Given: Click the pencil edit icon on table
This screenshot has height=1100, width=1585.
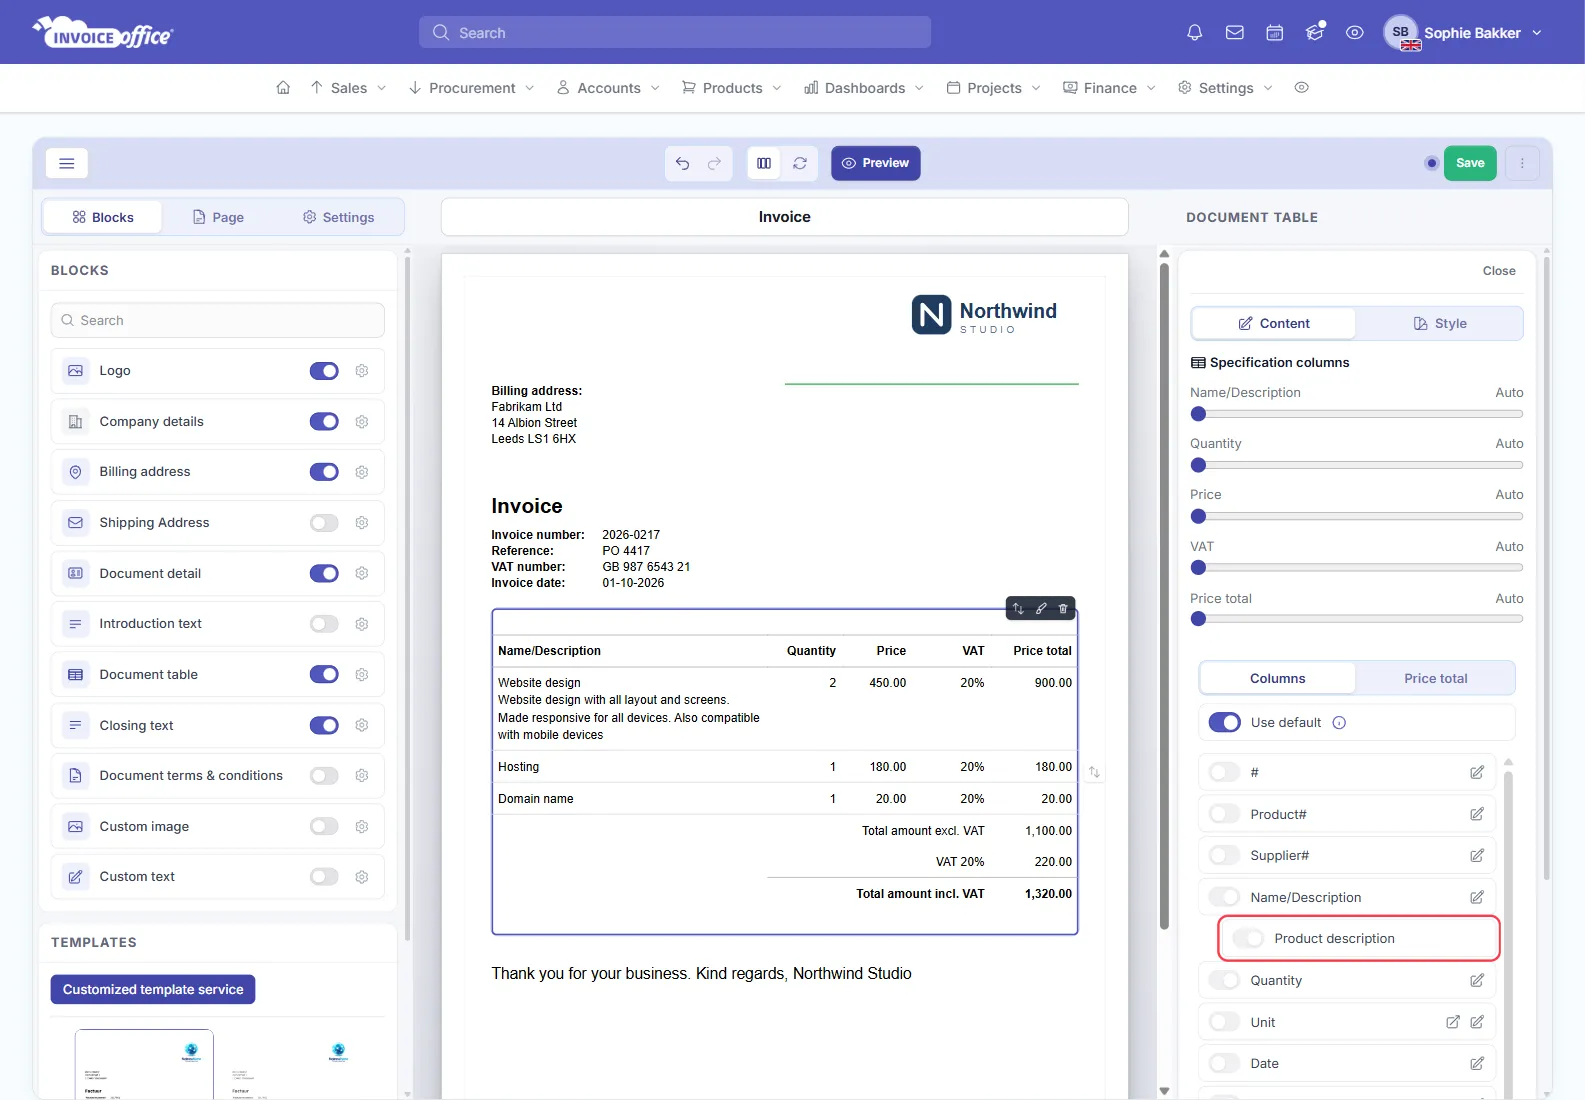Looking at the screenshot, I should (x=1041, y=608).
